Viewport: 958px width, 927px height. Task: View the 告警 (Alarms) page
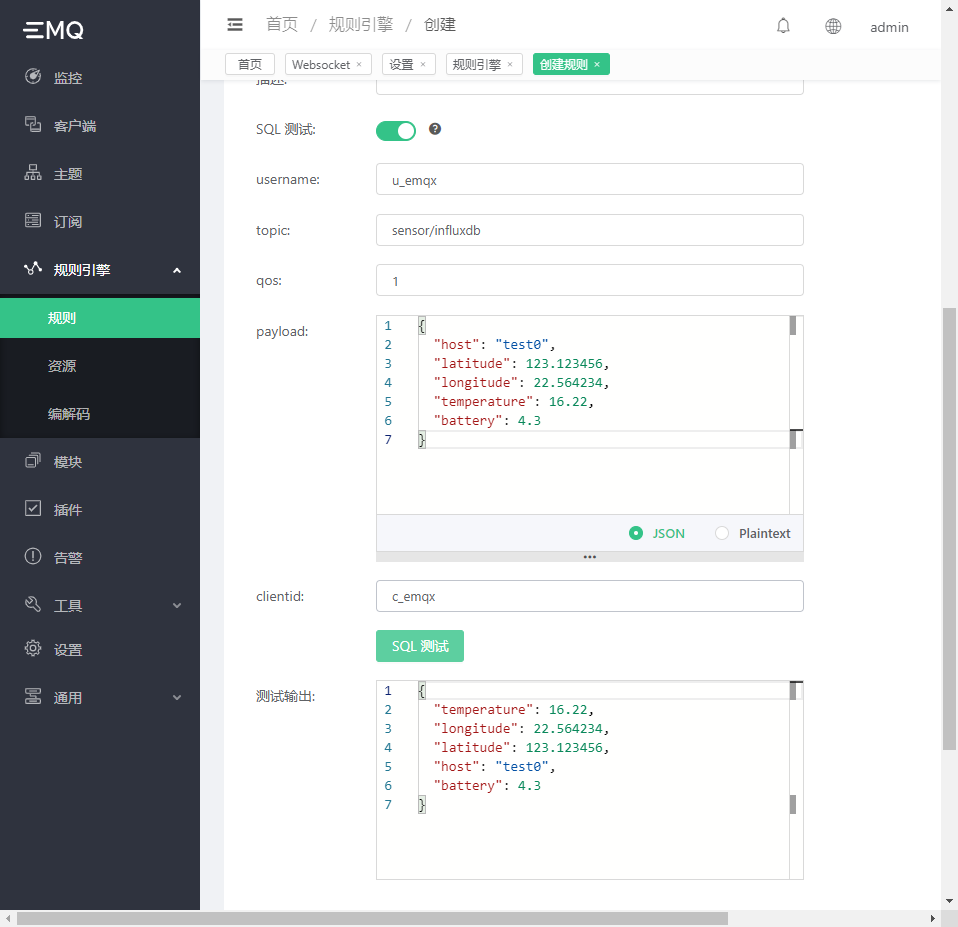click(67, 557)
